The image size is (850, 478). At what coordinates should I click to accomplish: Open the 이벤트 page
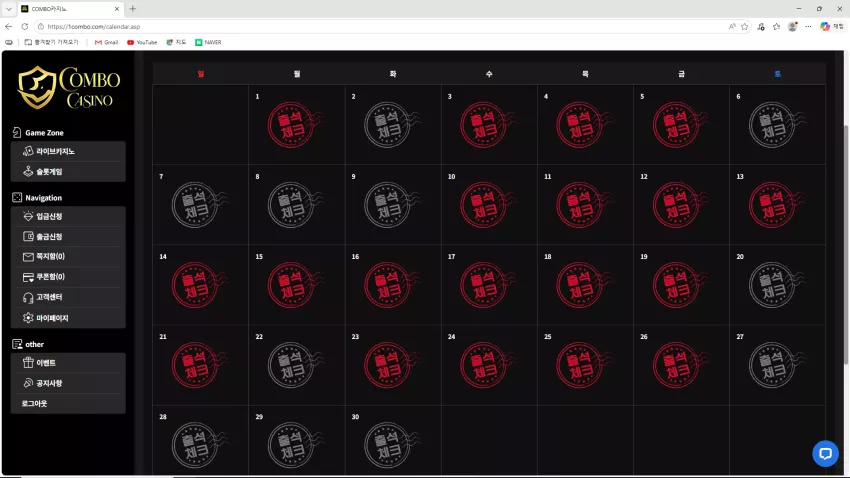(x=68, y=363)
